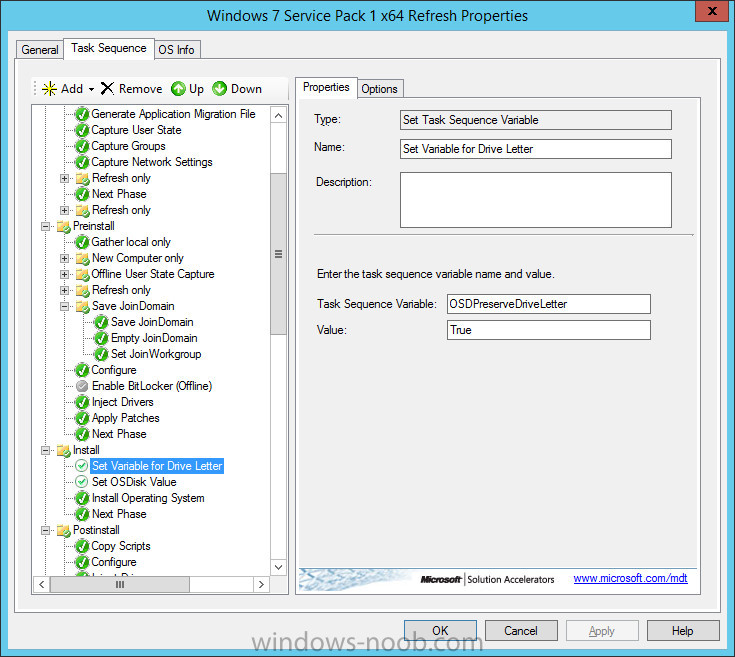Click the Add toolbar star icon

(49, 89)
